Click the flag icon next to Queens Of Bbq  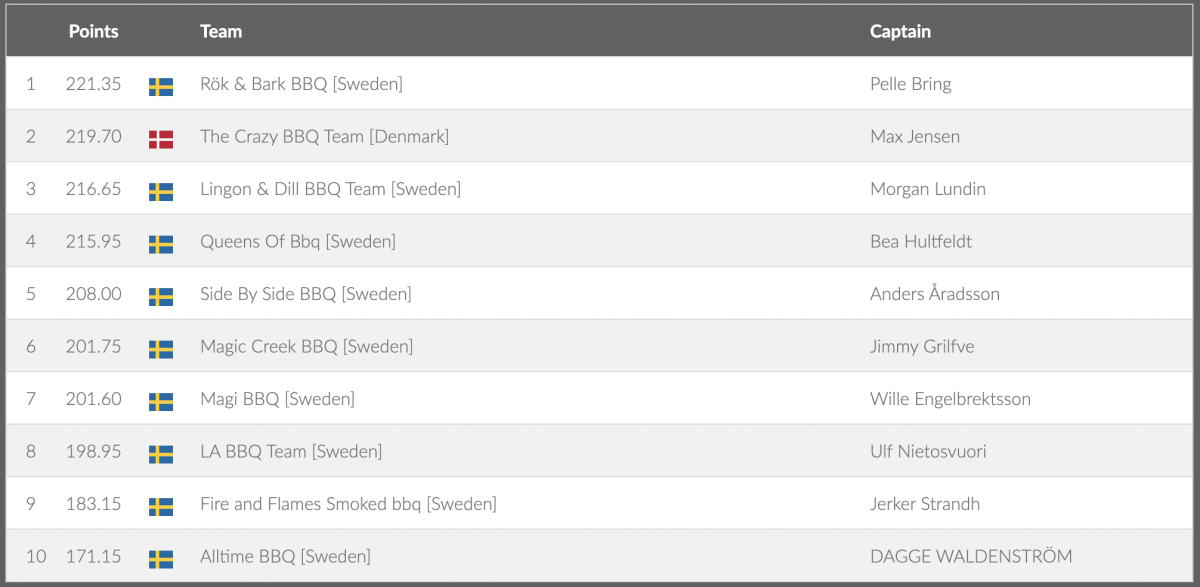pos(161,244)
